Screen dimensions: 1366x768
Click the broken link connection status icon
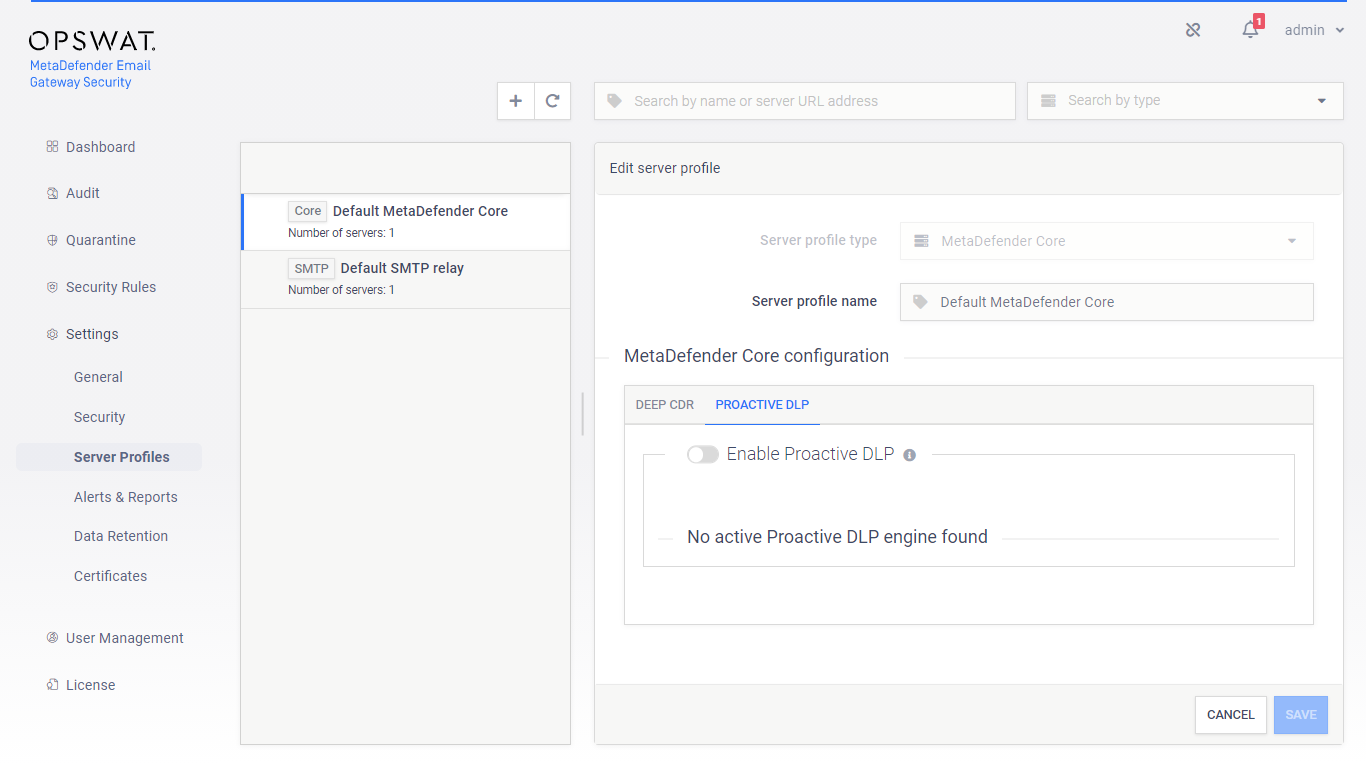point(1193,30)
